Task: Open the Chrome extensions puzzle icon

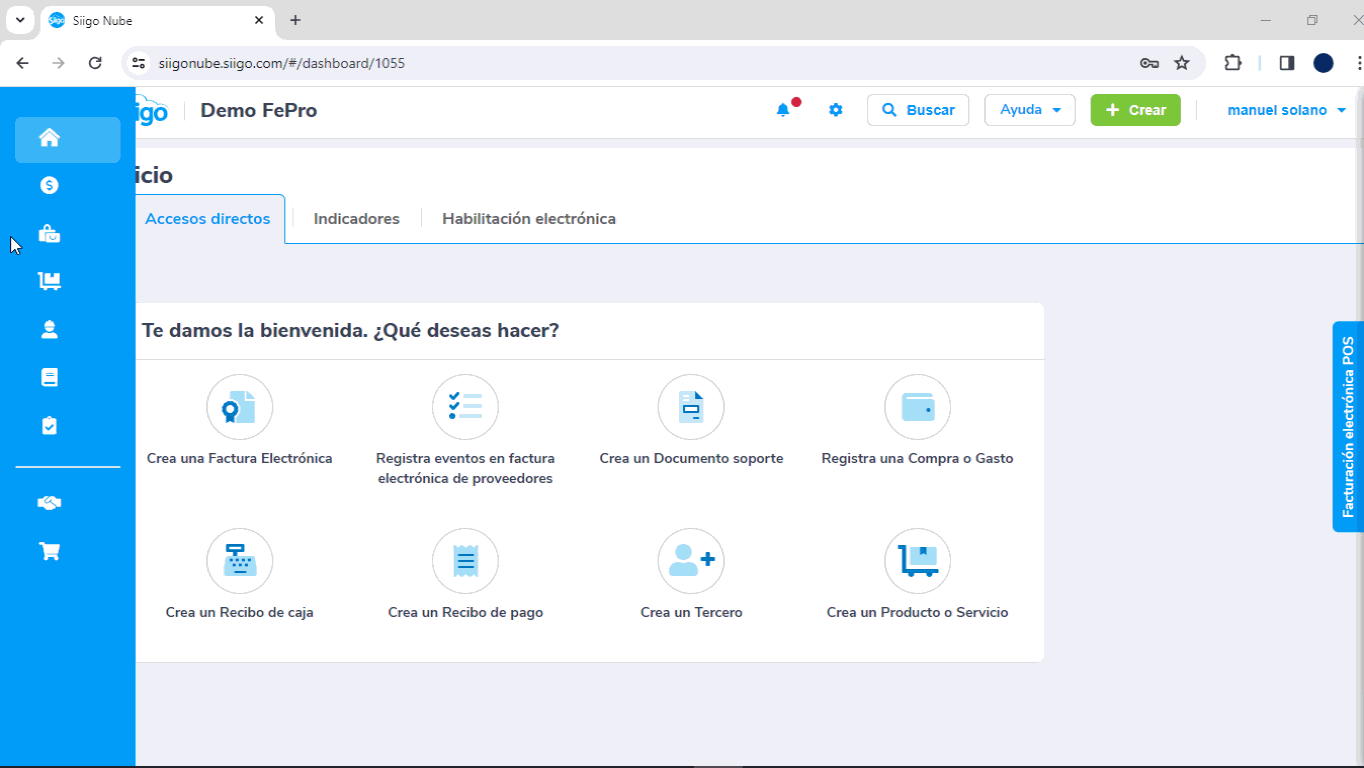Action: point(1233,63)
